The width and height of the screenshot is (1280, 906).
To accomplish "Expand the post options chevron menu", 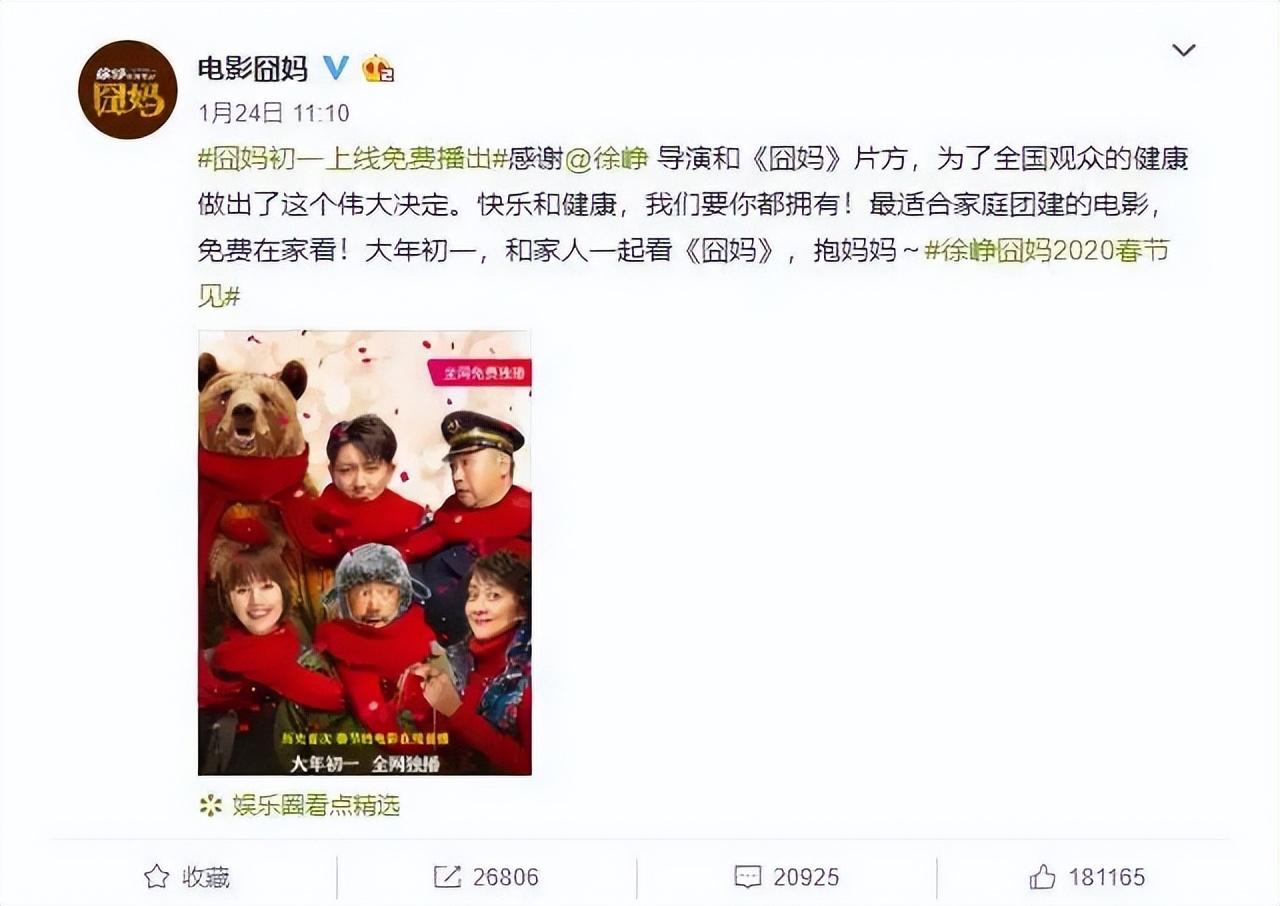I will click(1184, 50).
